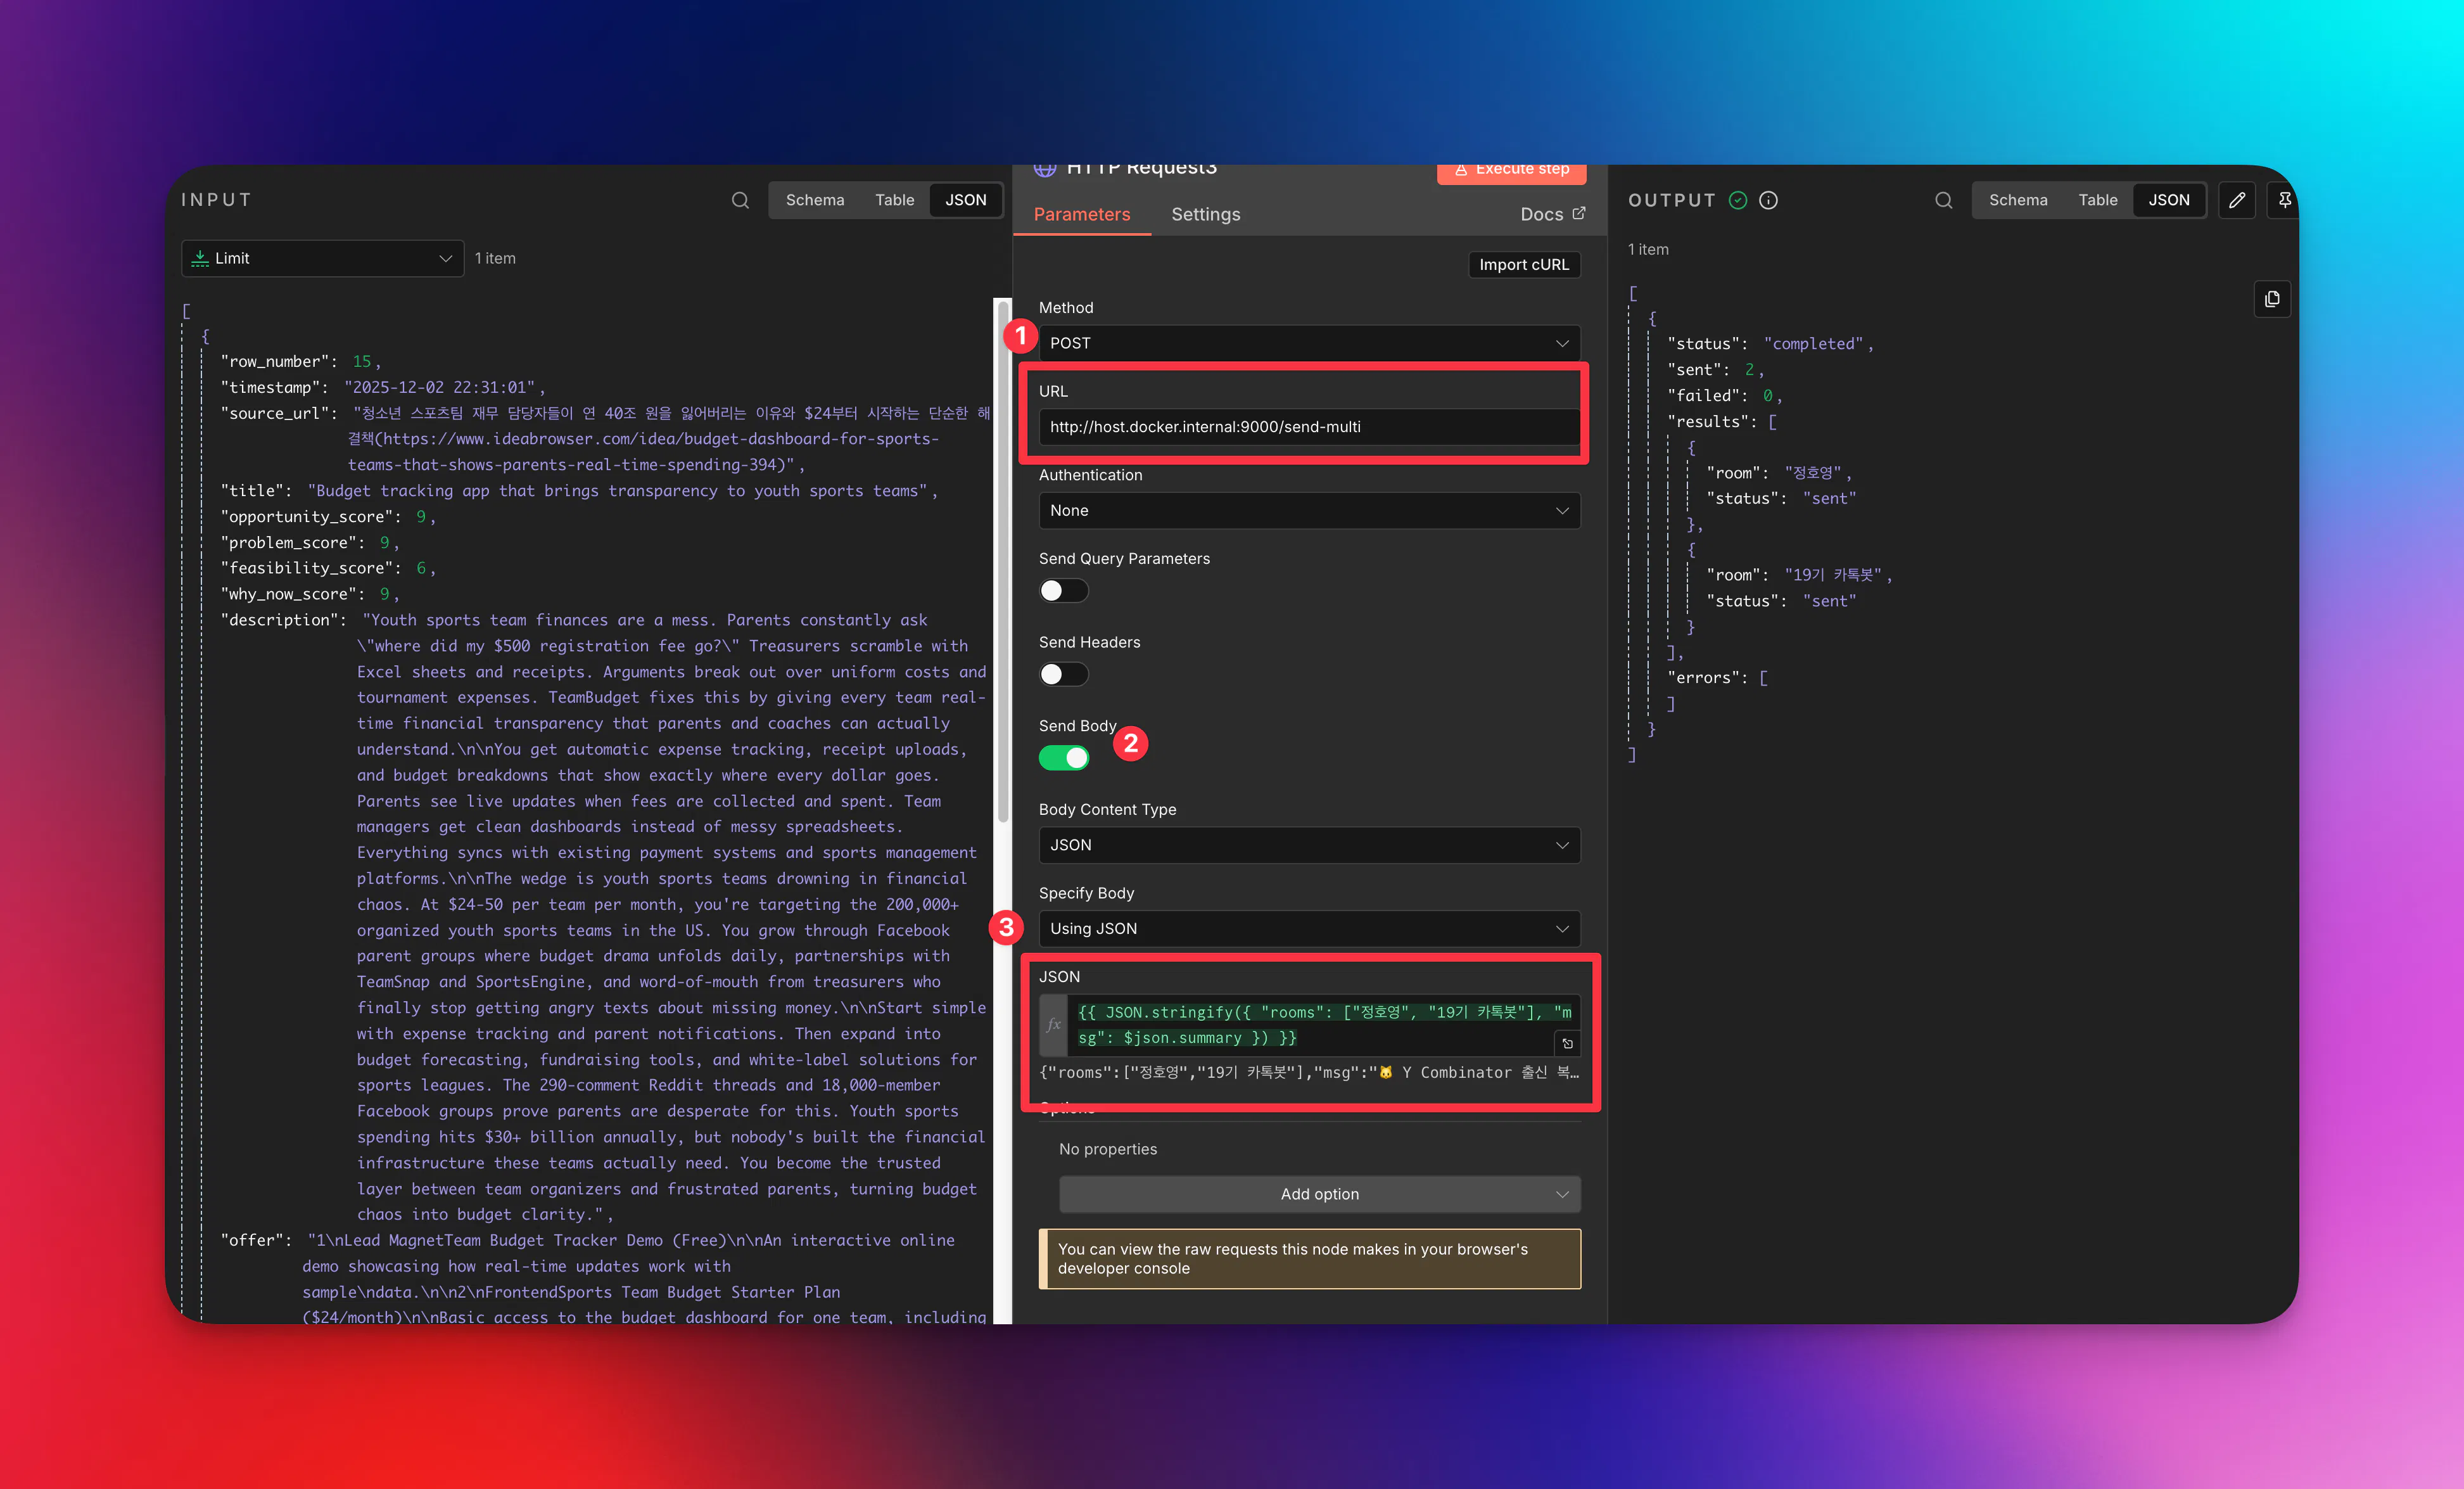Click the "description" key in input JSON
Screen dimensions: 2464x1489
(x=279, y=620)
